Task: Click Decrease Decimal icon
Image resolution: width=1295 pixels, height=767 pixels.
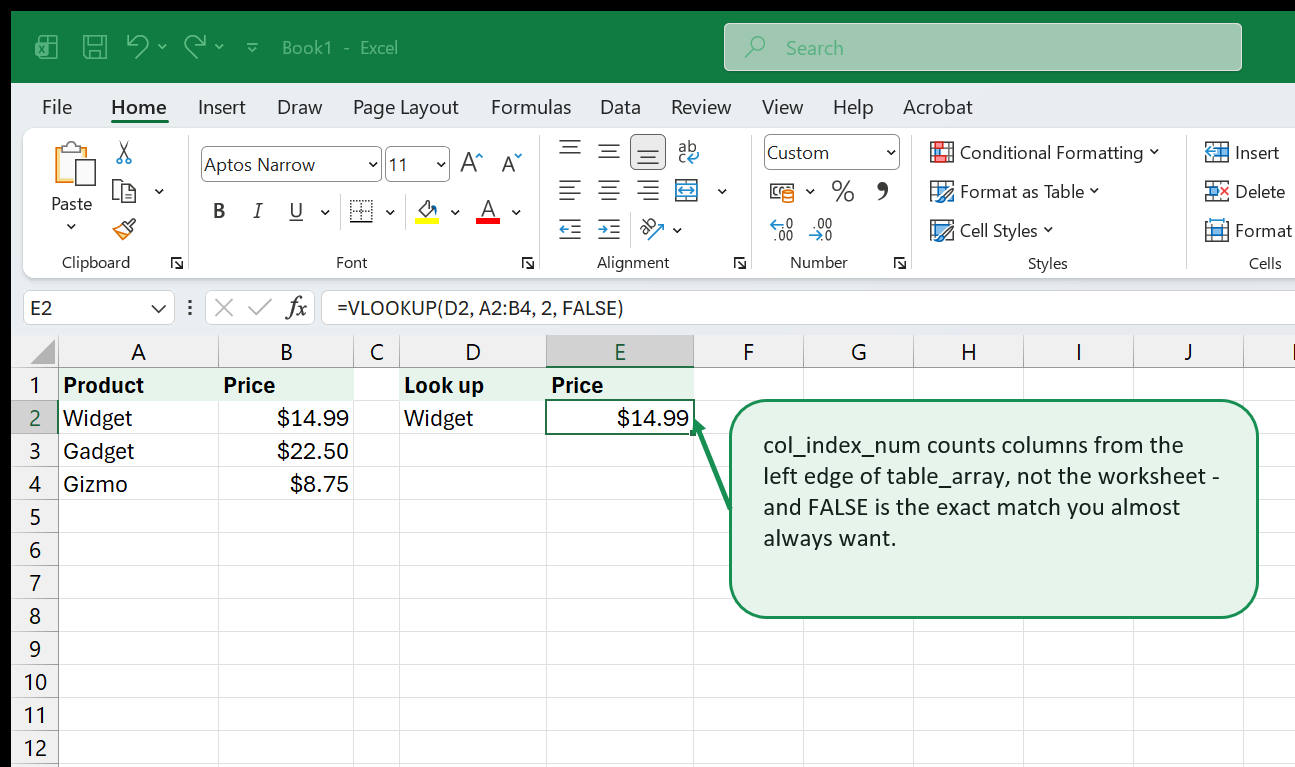Action: [x=821, y=230]
